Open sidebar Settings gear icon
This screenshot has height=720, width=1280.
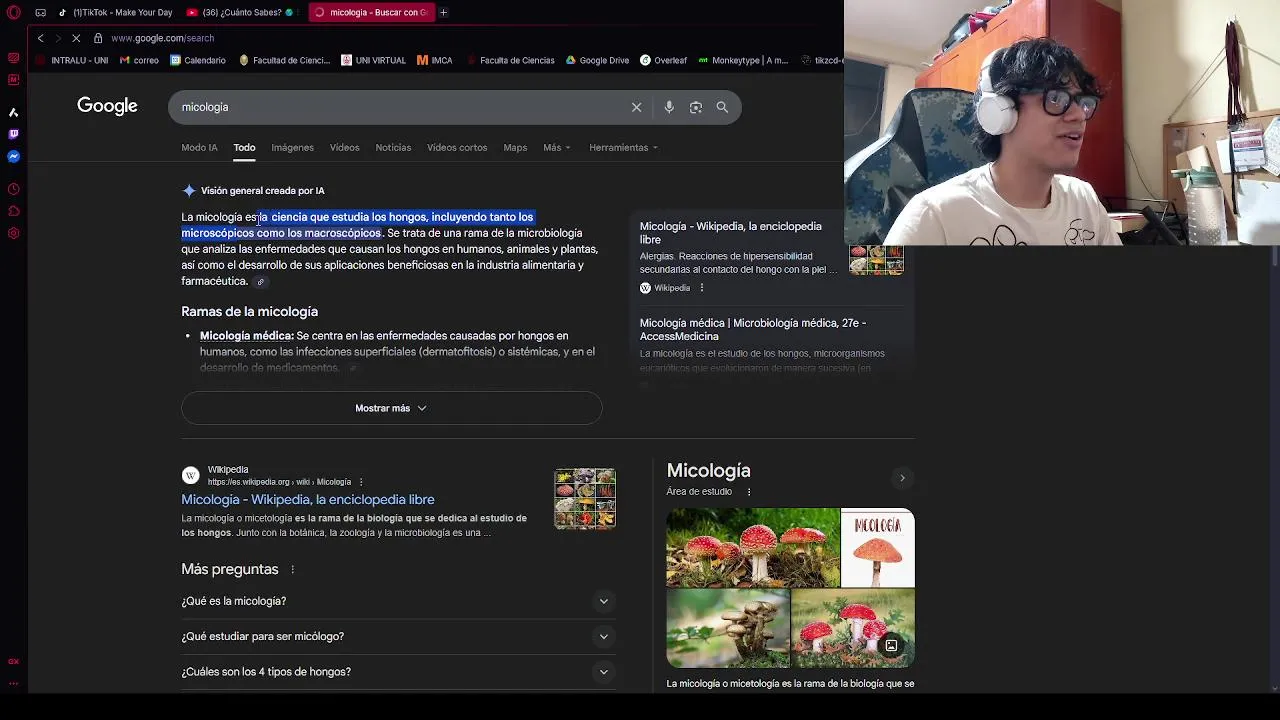tap(13, 233)
